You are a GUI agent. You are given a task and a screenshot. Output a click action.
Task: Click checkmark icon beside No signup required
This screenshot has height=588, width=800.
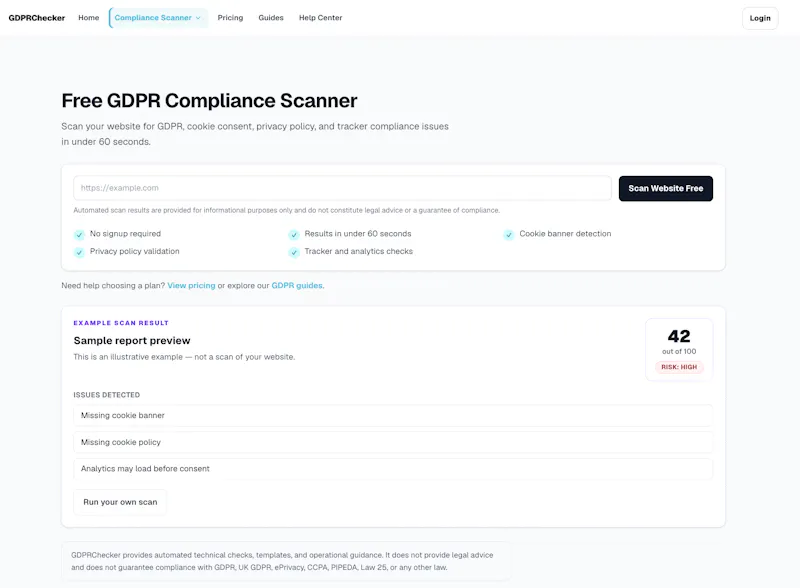[x=79, y=235]
